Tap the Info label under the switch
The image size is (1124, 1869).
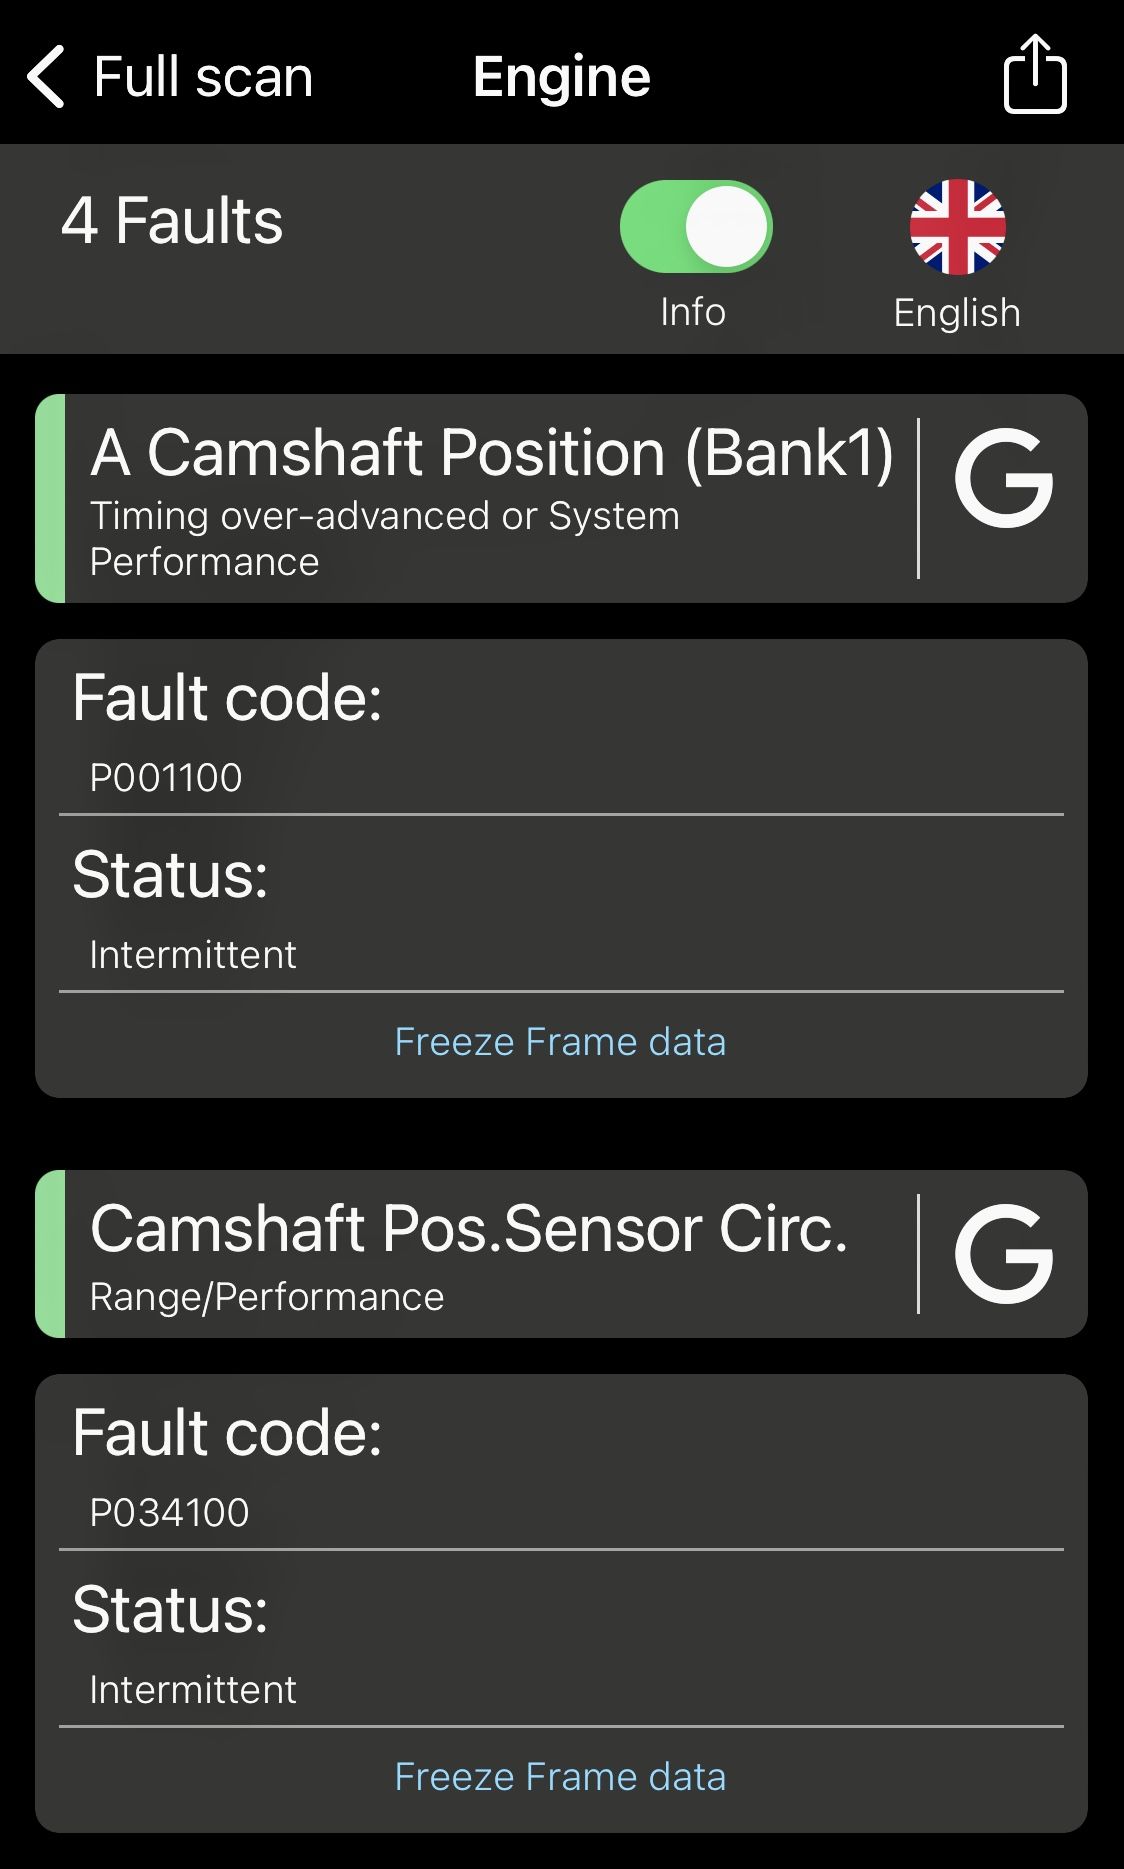pos(693,312)
